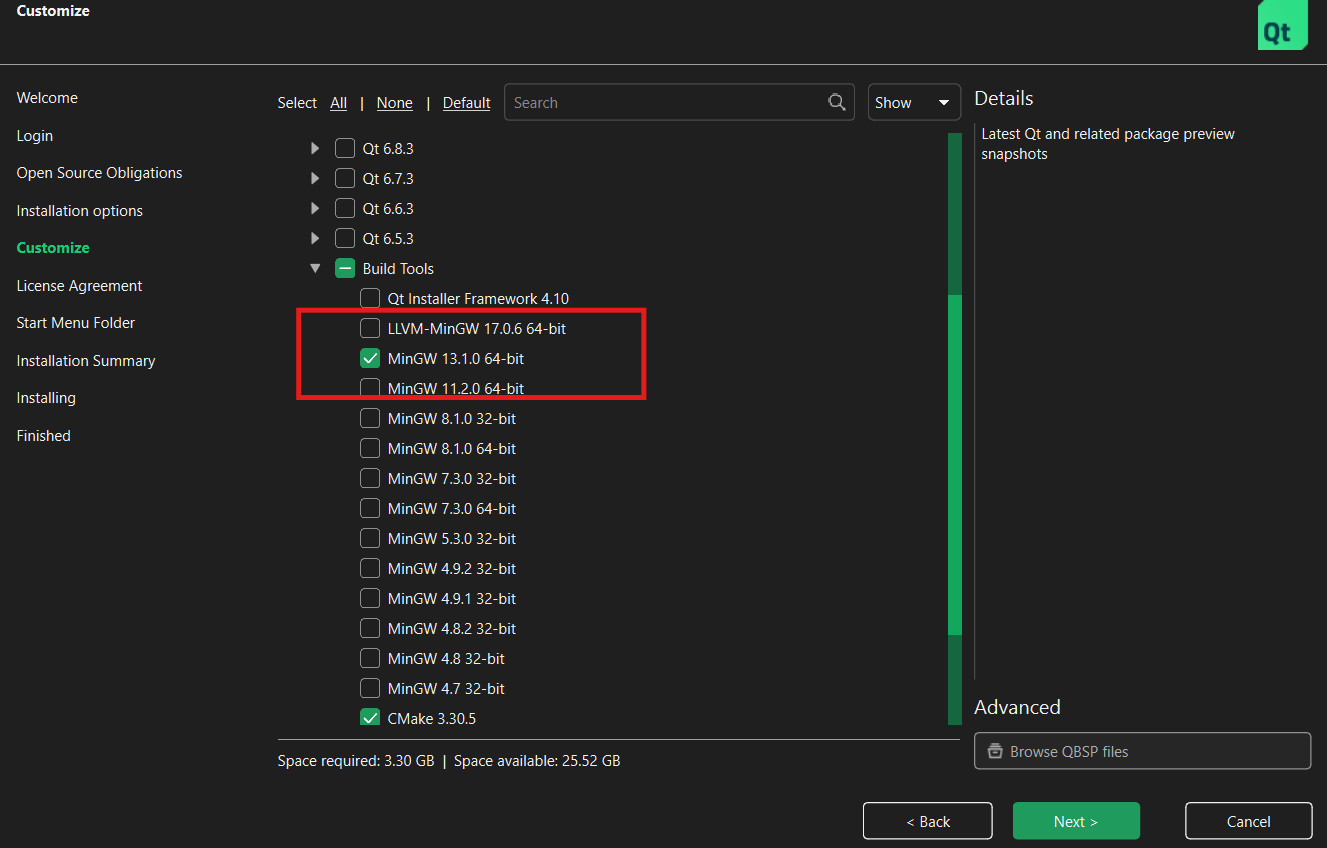Click the Back button
The image size is (1327, 848).
click(x=928, y=821)
